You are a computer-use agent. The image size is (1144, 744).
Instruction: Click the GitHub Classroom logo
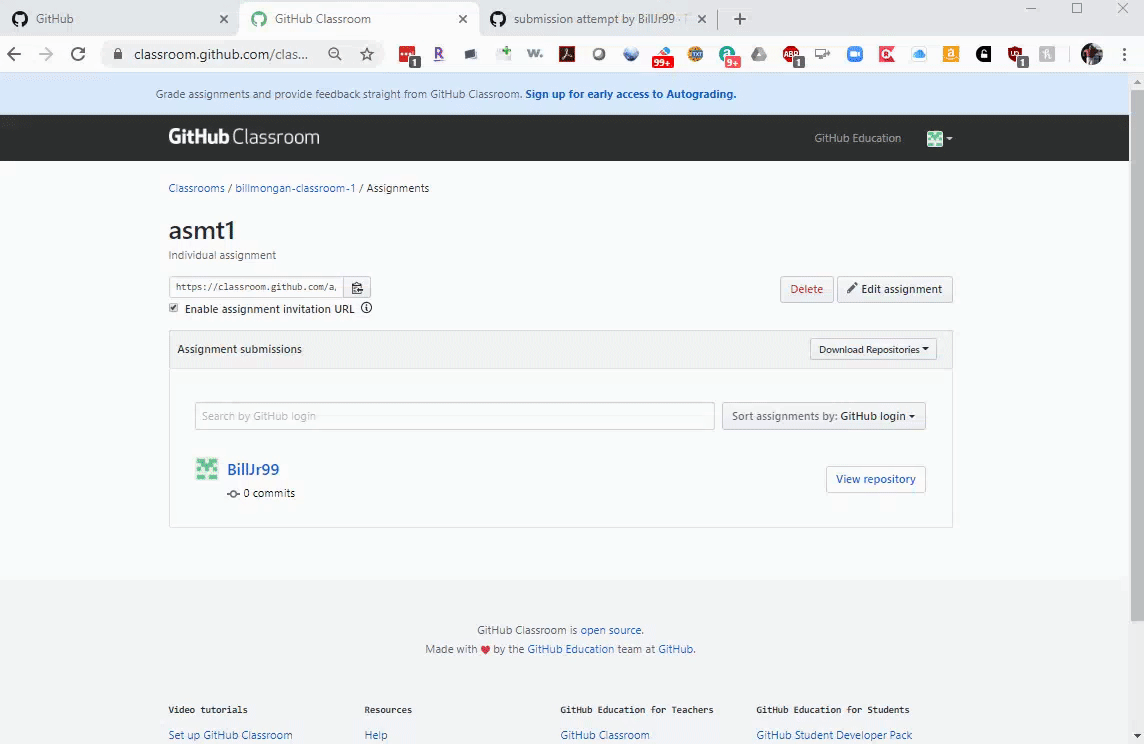244,137
